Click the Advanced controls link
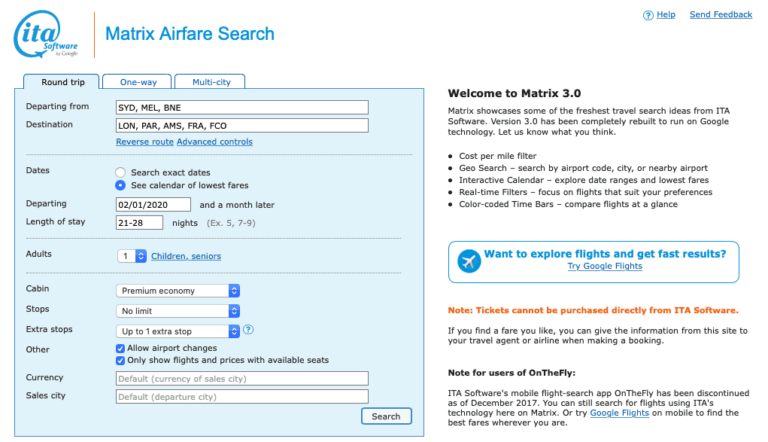 tap(215, 142)
